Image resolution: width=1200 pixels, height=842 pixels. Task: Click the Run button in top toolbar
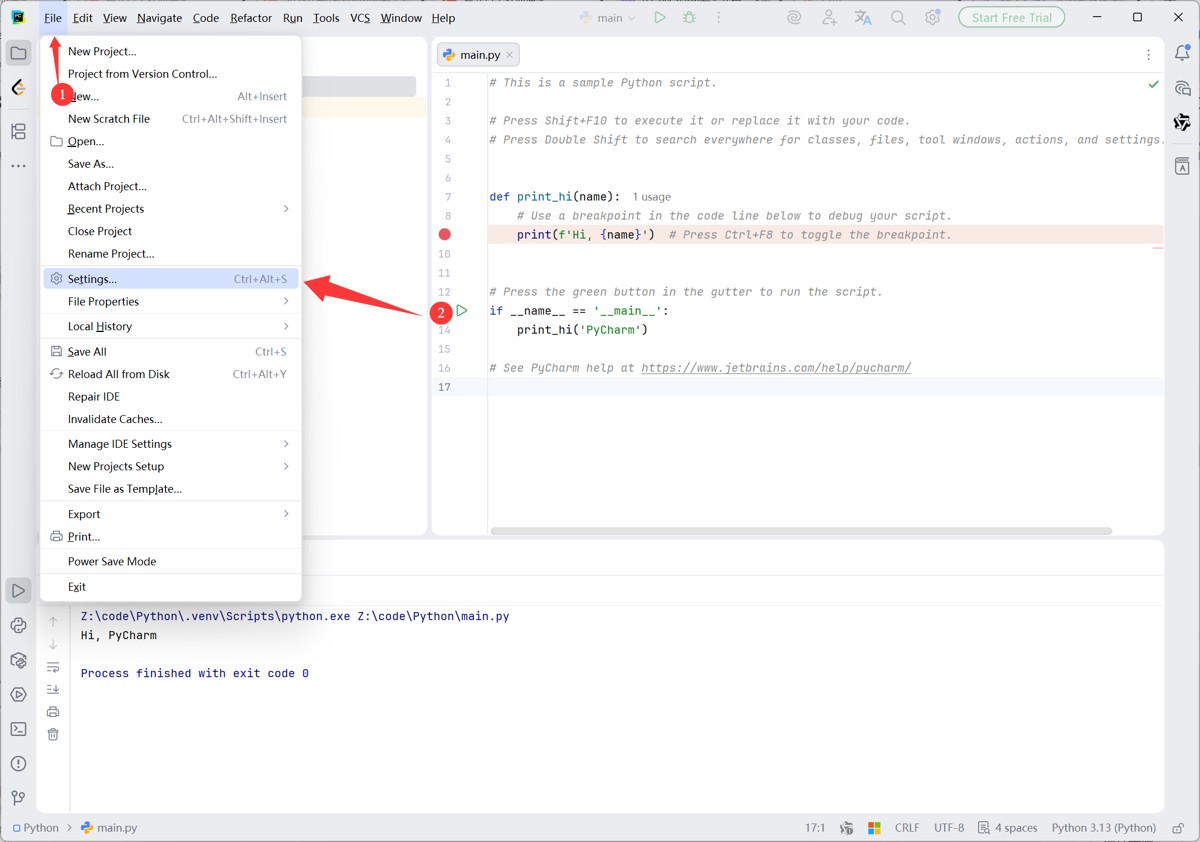659,18
